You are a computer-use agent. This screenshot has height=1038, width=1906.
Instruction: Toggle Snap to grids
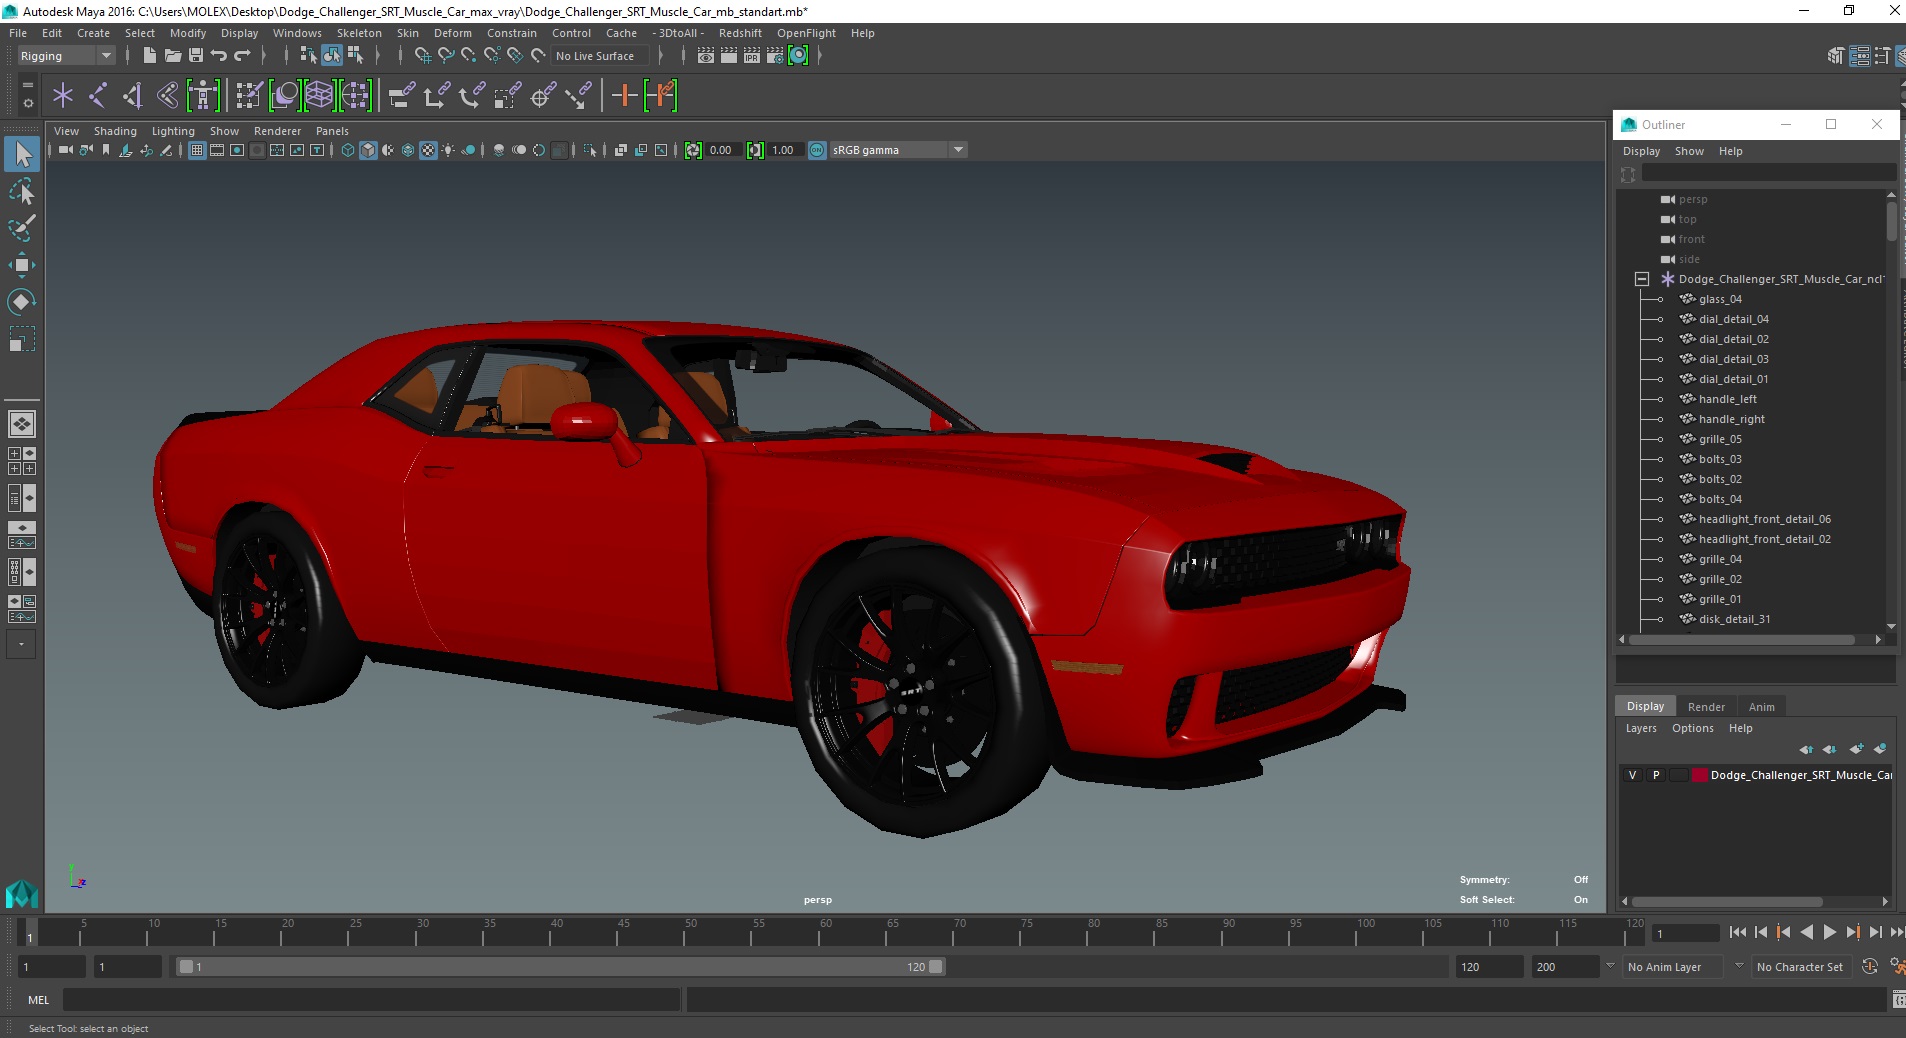423,56
